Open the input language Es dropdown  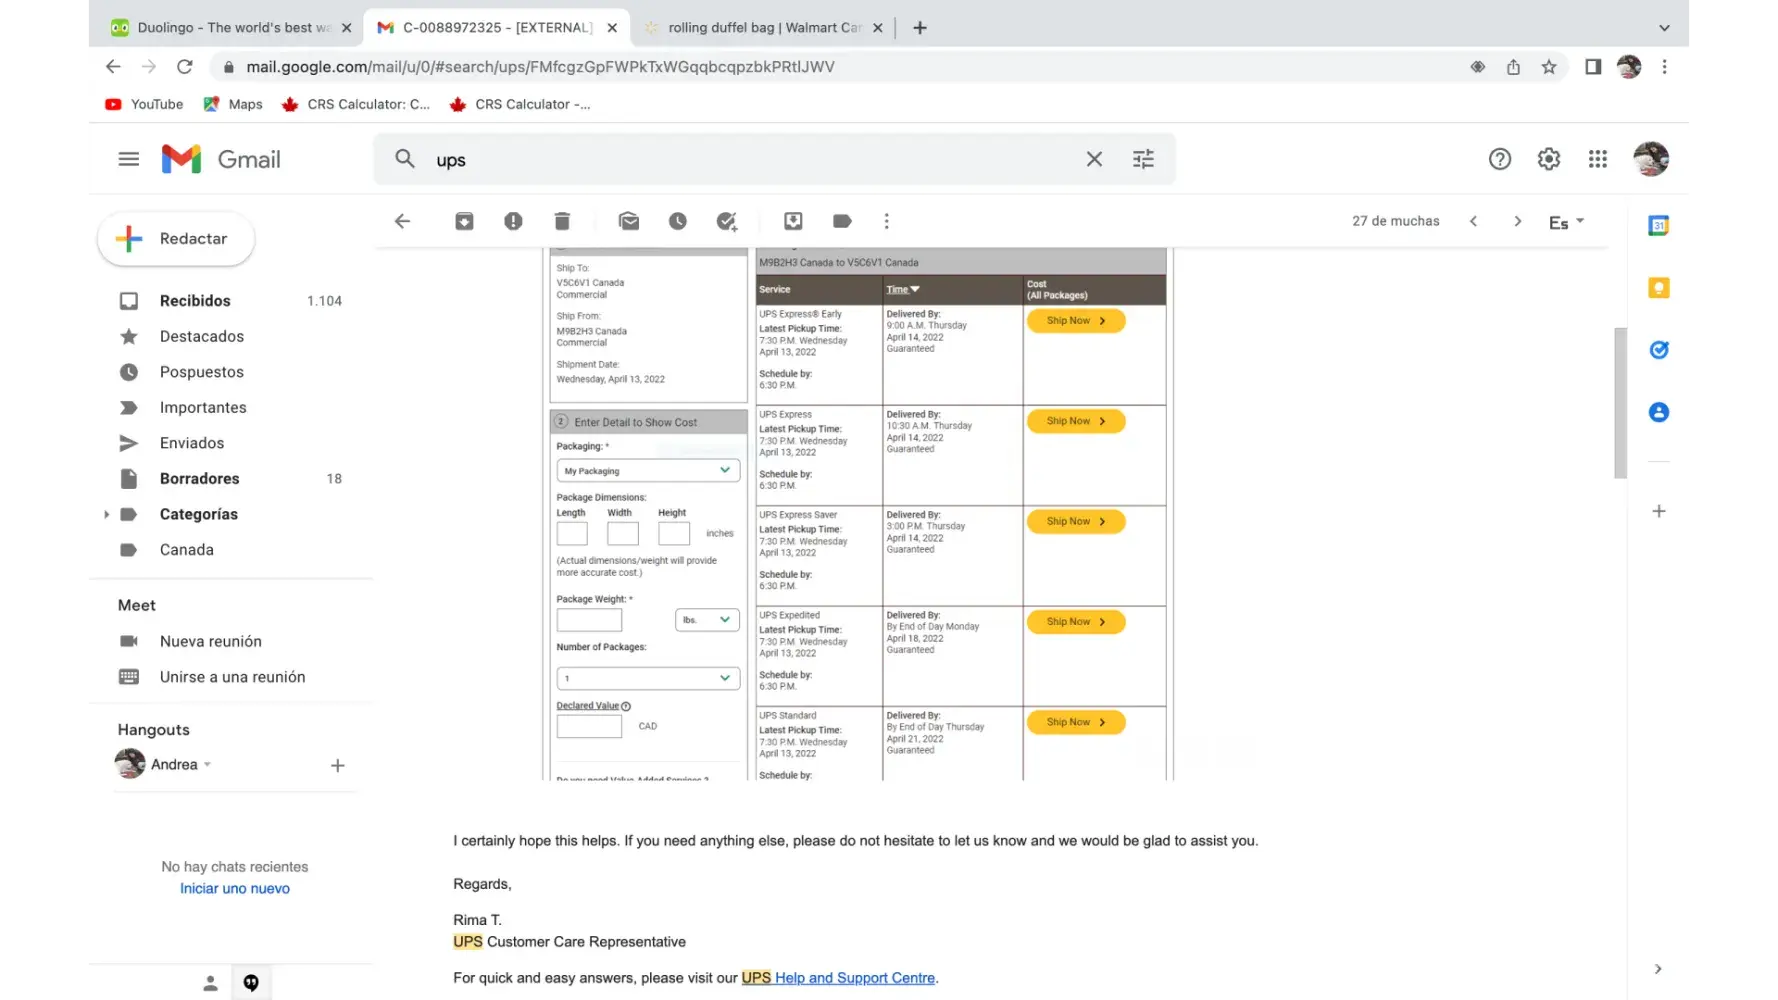click(1566, 222)
